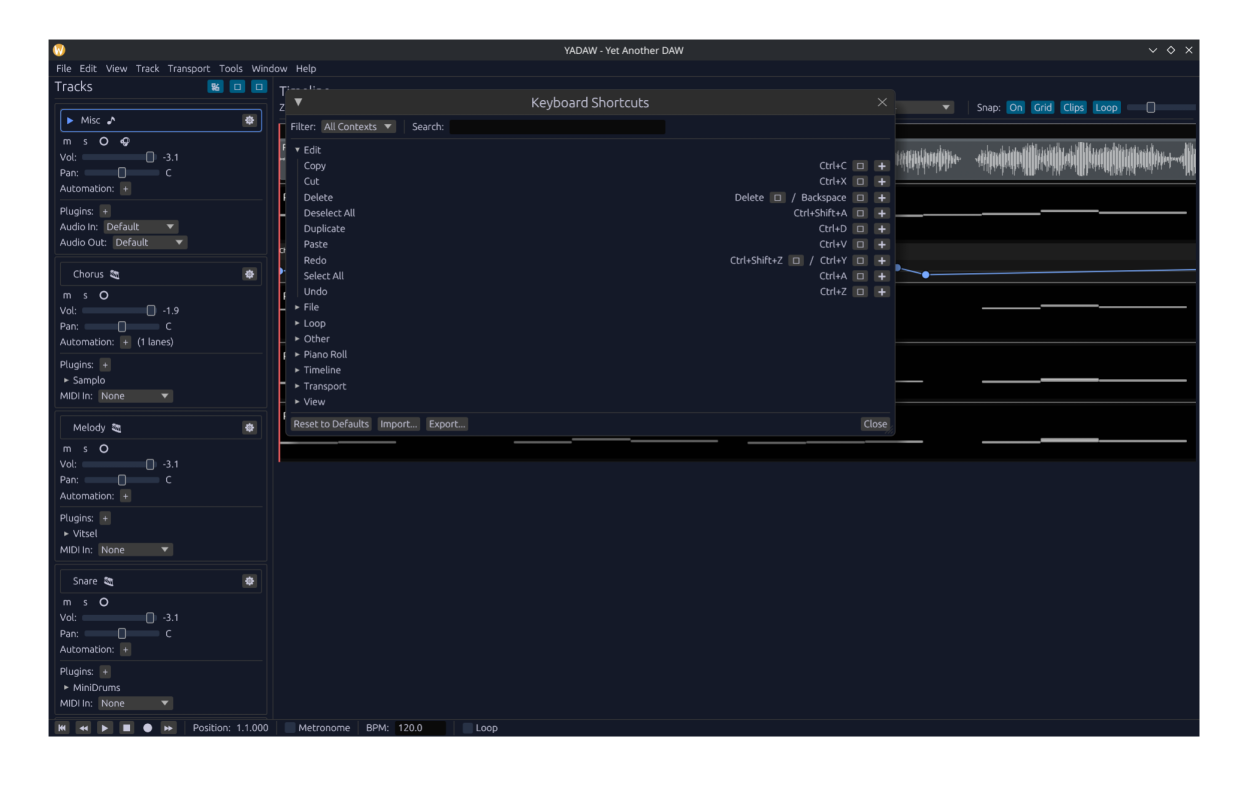
Task: Toggle the monitoring icon on the Misc track
Action: click(124, 142)
